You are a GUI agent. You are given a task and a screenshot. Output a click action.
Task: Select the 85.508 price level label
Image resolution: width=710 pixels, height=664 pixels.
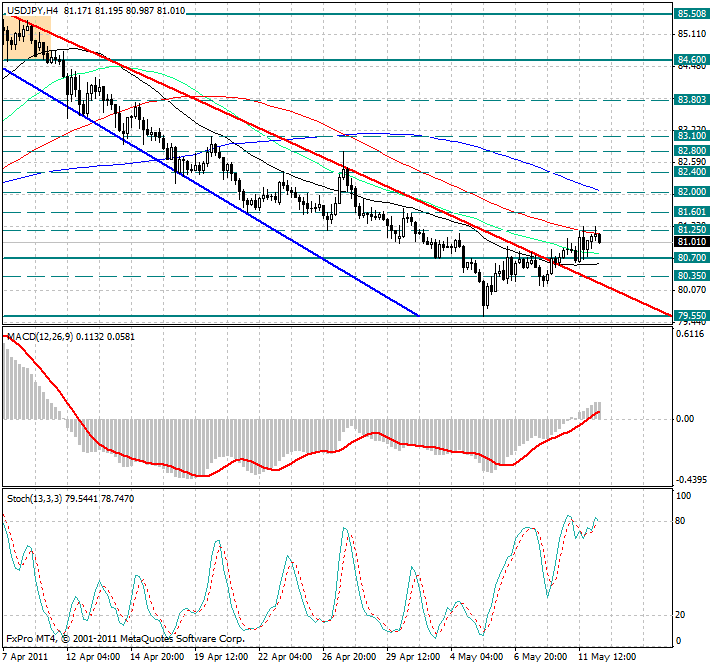[x=691, y=14]
